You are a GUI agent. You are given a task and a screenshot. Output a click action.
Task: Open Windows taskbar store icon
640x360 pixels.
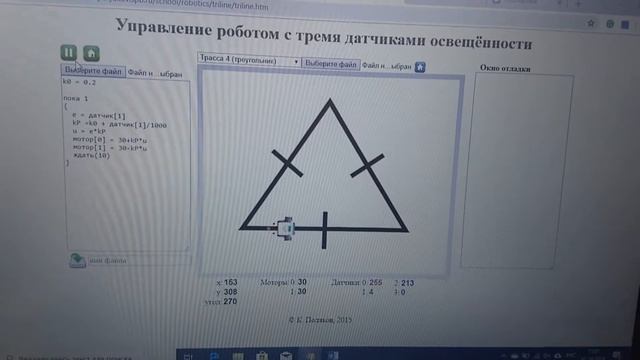[x=262, y=356]
